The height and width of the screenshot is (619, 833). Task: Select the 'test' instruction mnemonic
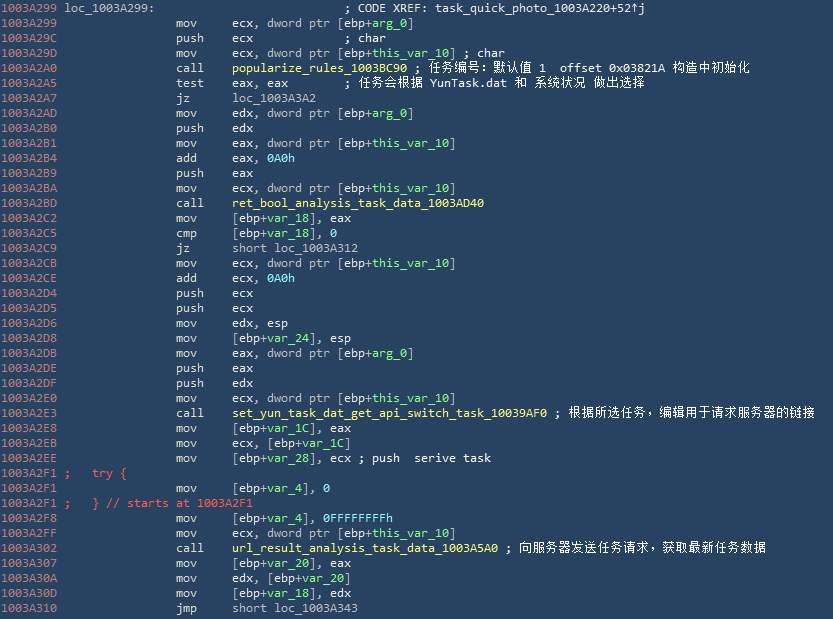[190, 83]
